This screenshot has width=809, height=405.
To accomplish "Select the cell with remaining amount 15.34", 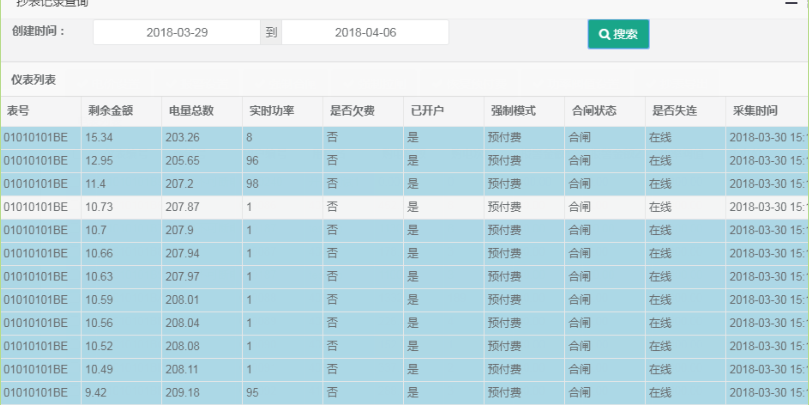I will click(100, 137).
